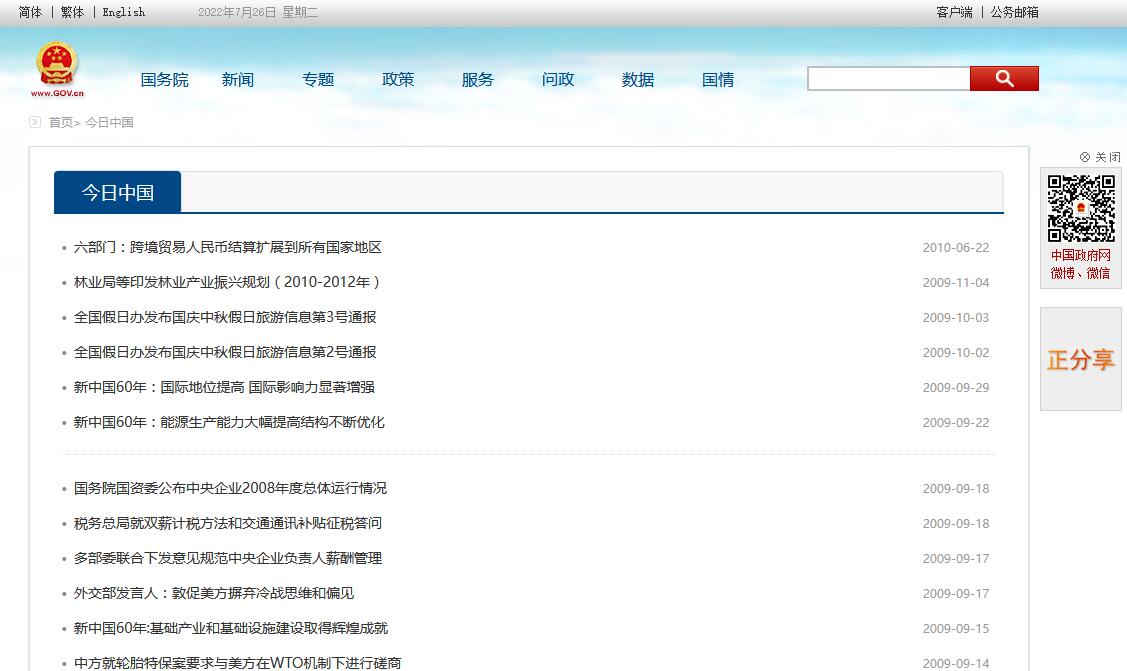Open the 公务邮箱 link
This screenshot has width=1127, height=671.
tap(1014, 12)
